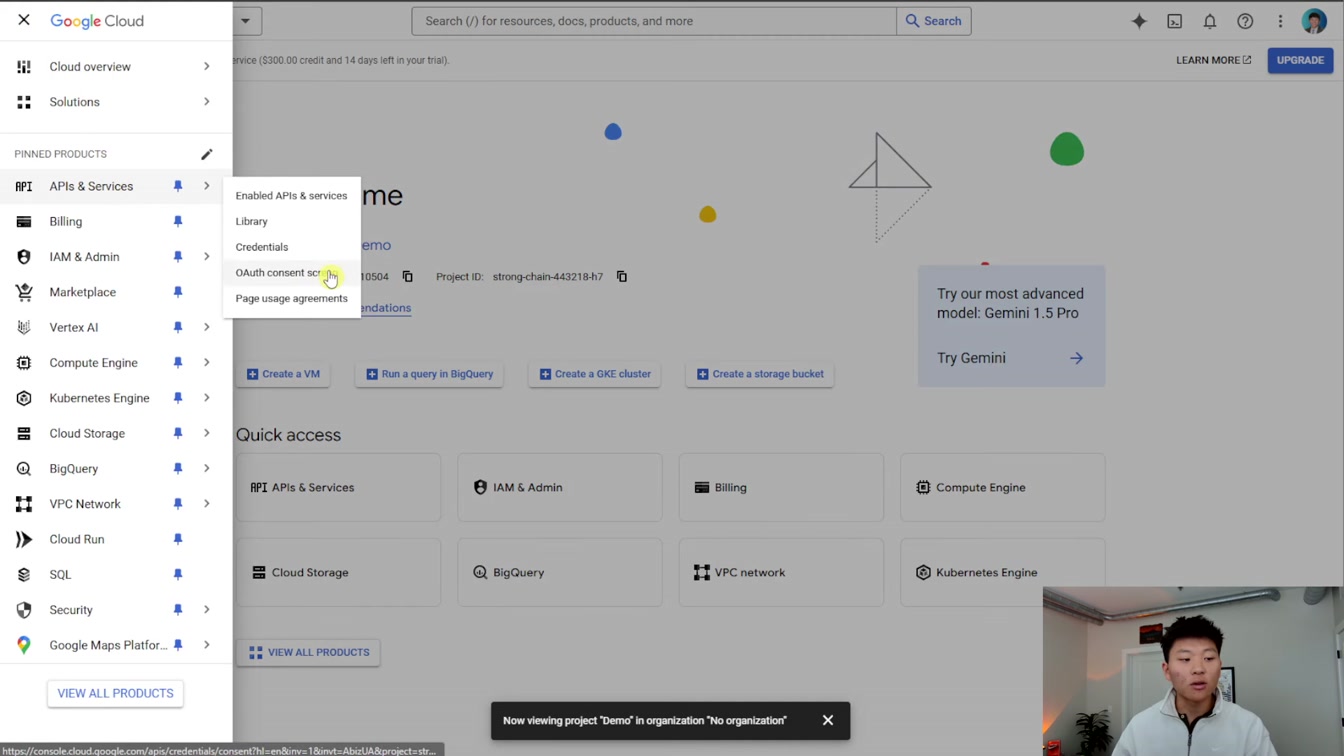Image resolution: width=1344 pixels, height=756 pixels.
Task: Click the Upgrade button
Action: tap(1300, 60)
